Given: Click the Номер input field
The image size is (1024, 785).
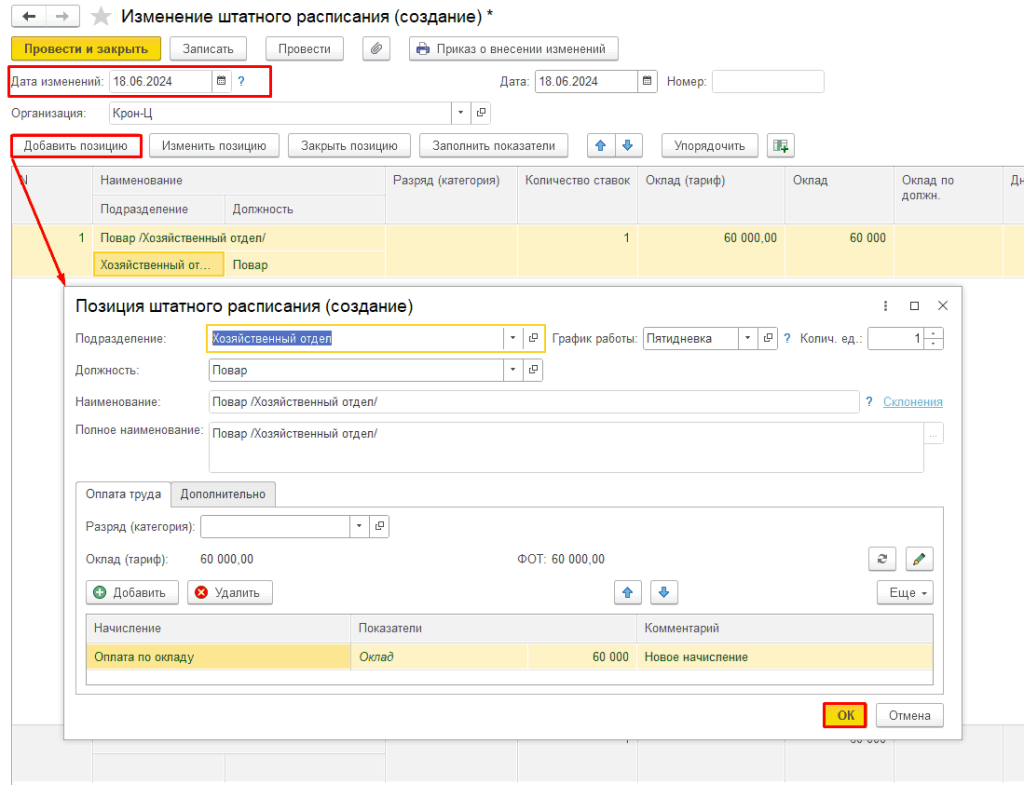Looking at the screenshot, I should coord(767,82).
